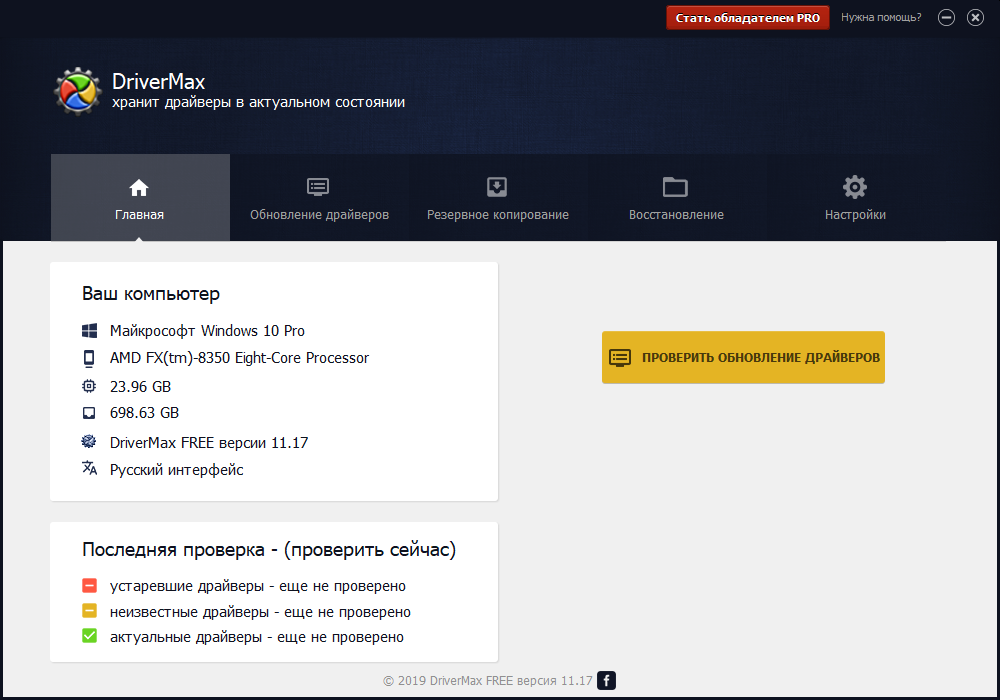This screenshot has height=700, width=1000.
Task: Click the DriverMax version gear icon
Action: [89, 441]
